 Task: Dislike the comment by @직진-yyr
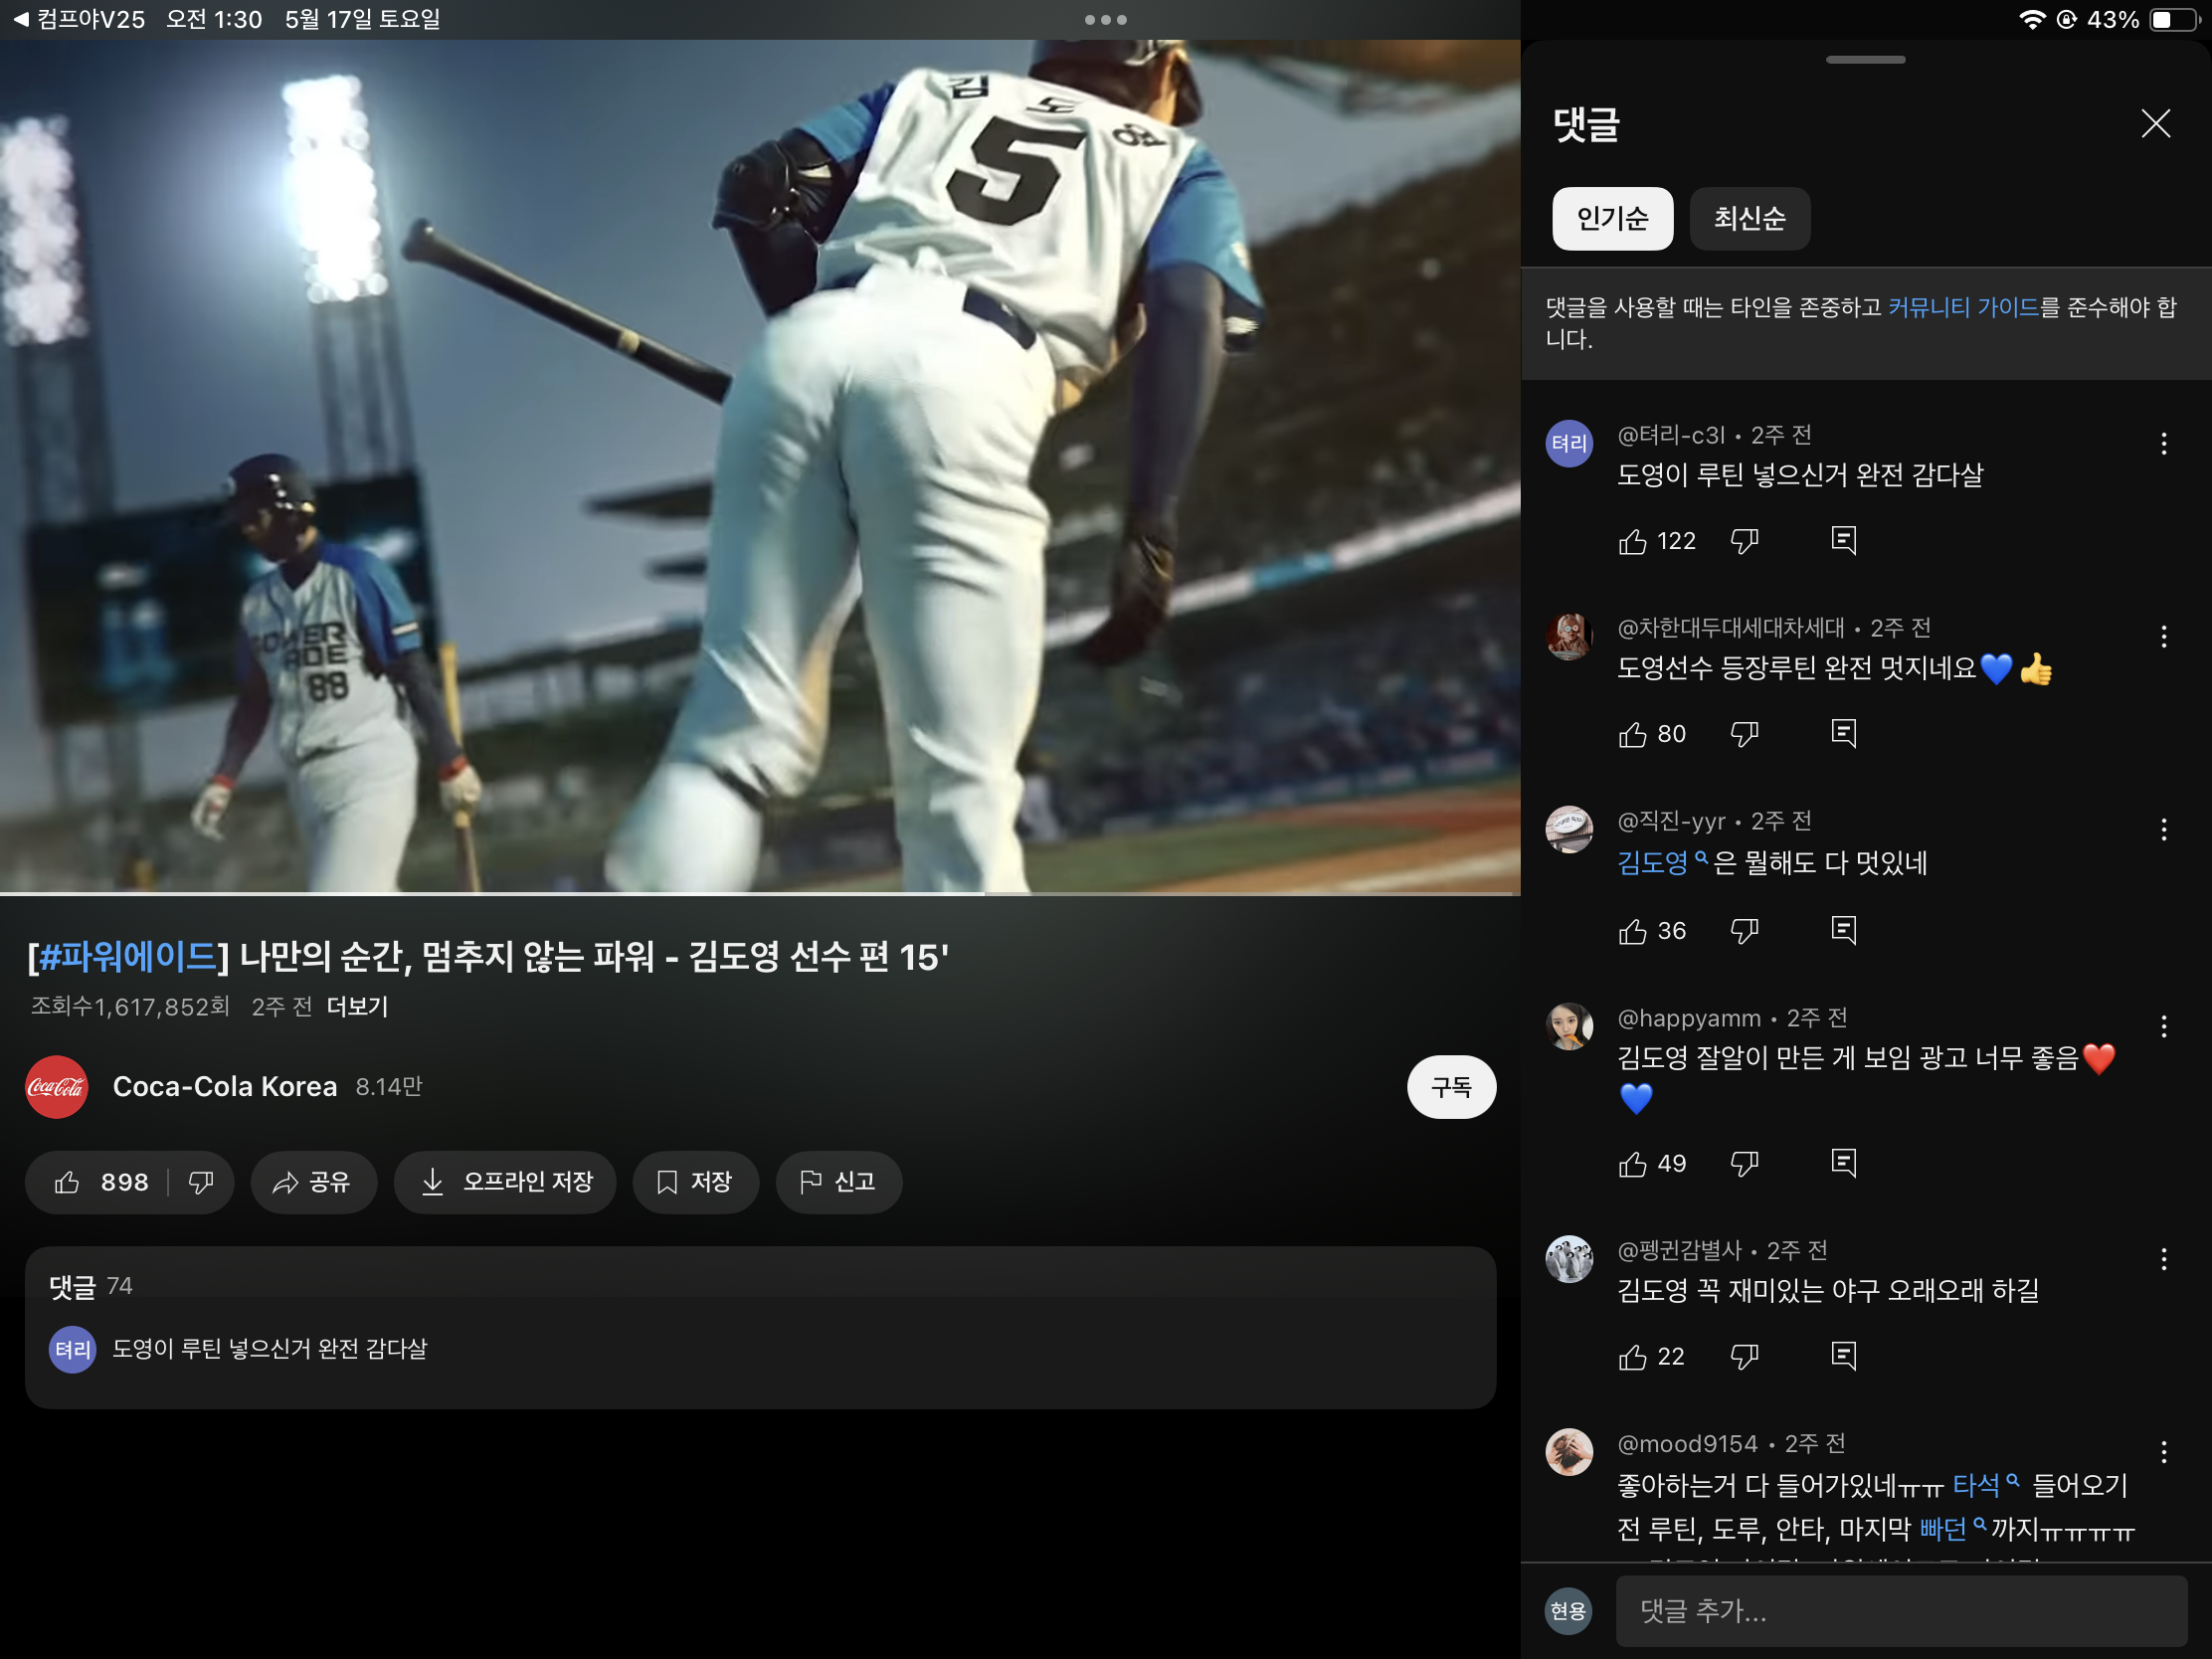[x=1745, y=931]
